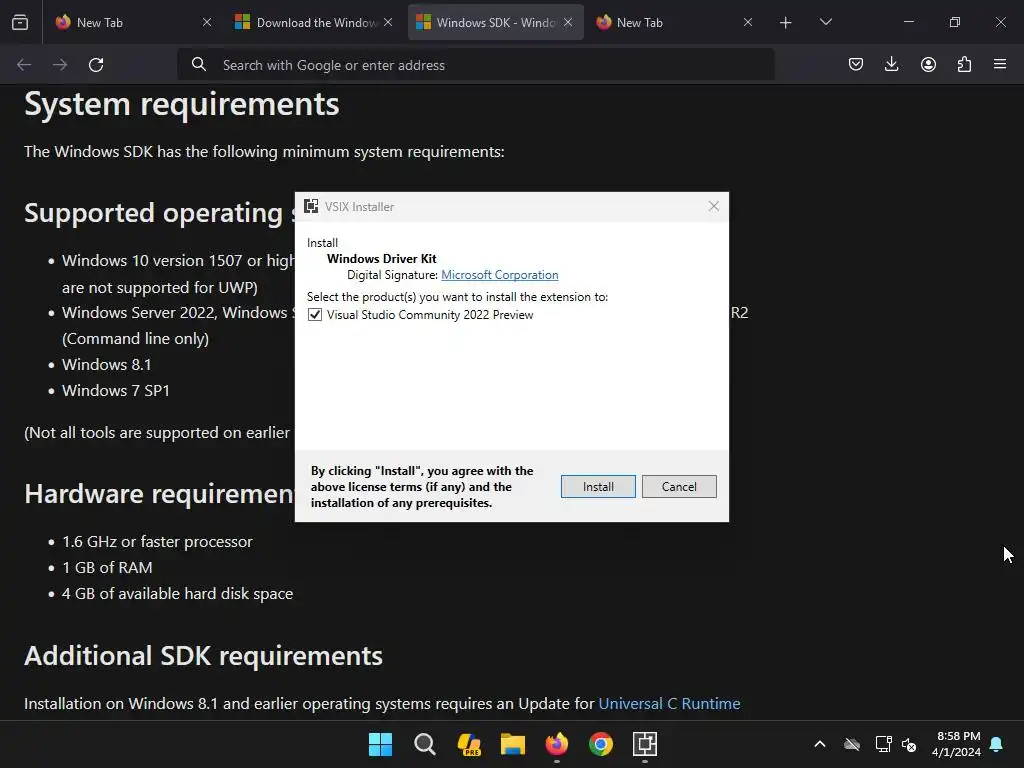Cancel the VSIX Installer dialog
The height and width of the screenshot is (768, 1024).
(679, 487)
